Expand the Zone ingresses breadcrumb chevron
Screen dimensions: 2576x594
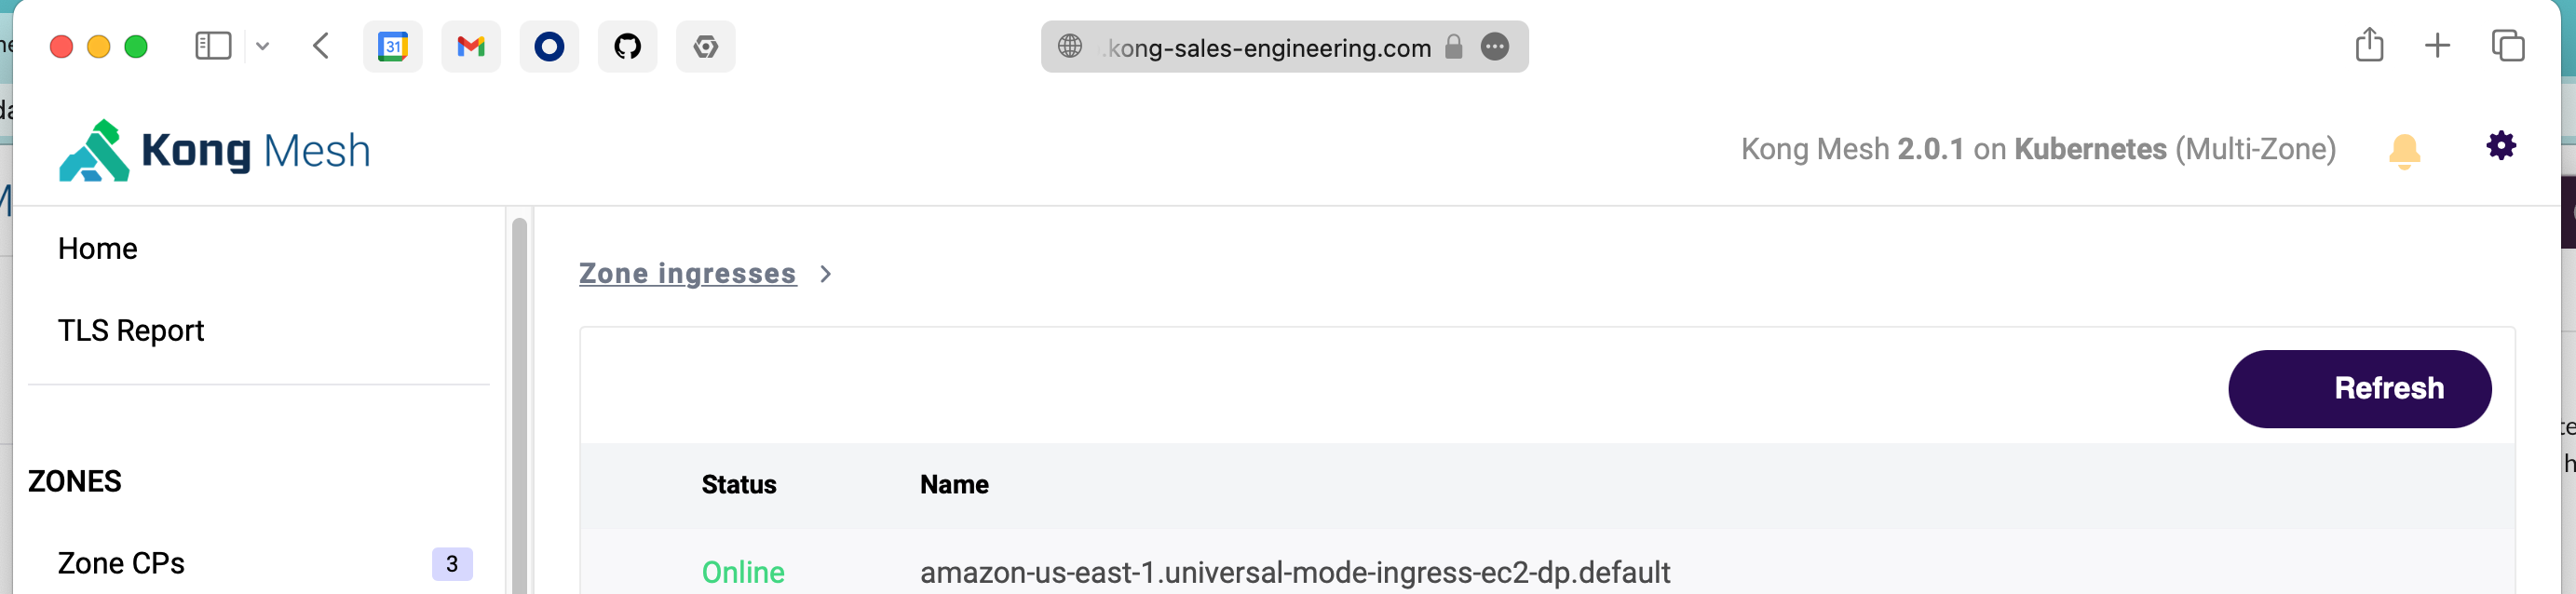826,274
